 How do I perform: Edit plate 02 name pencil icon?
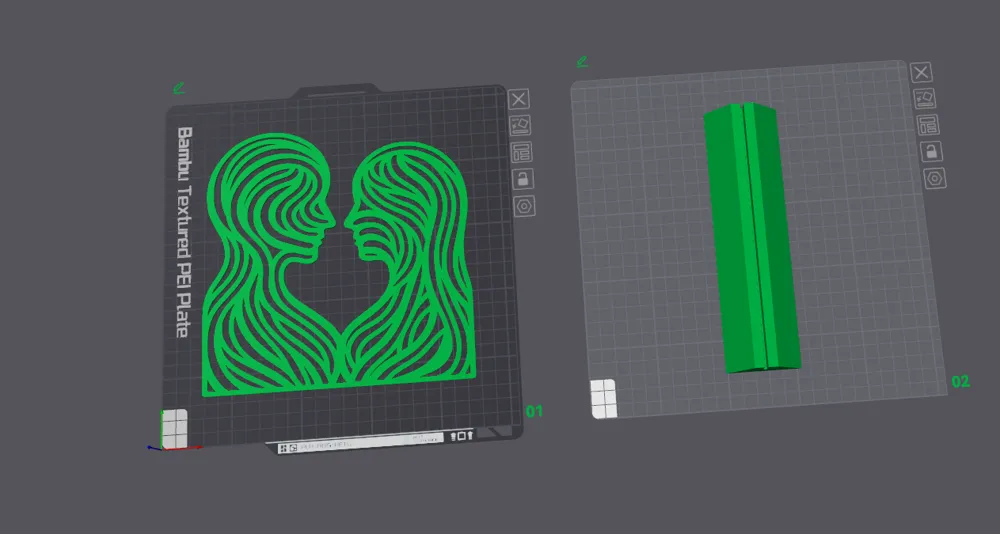pos(582,61)
